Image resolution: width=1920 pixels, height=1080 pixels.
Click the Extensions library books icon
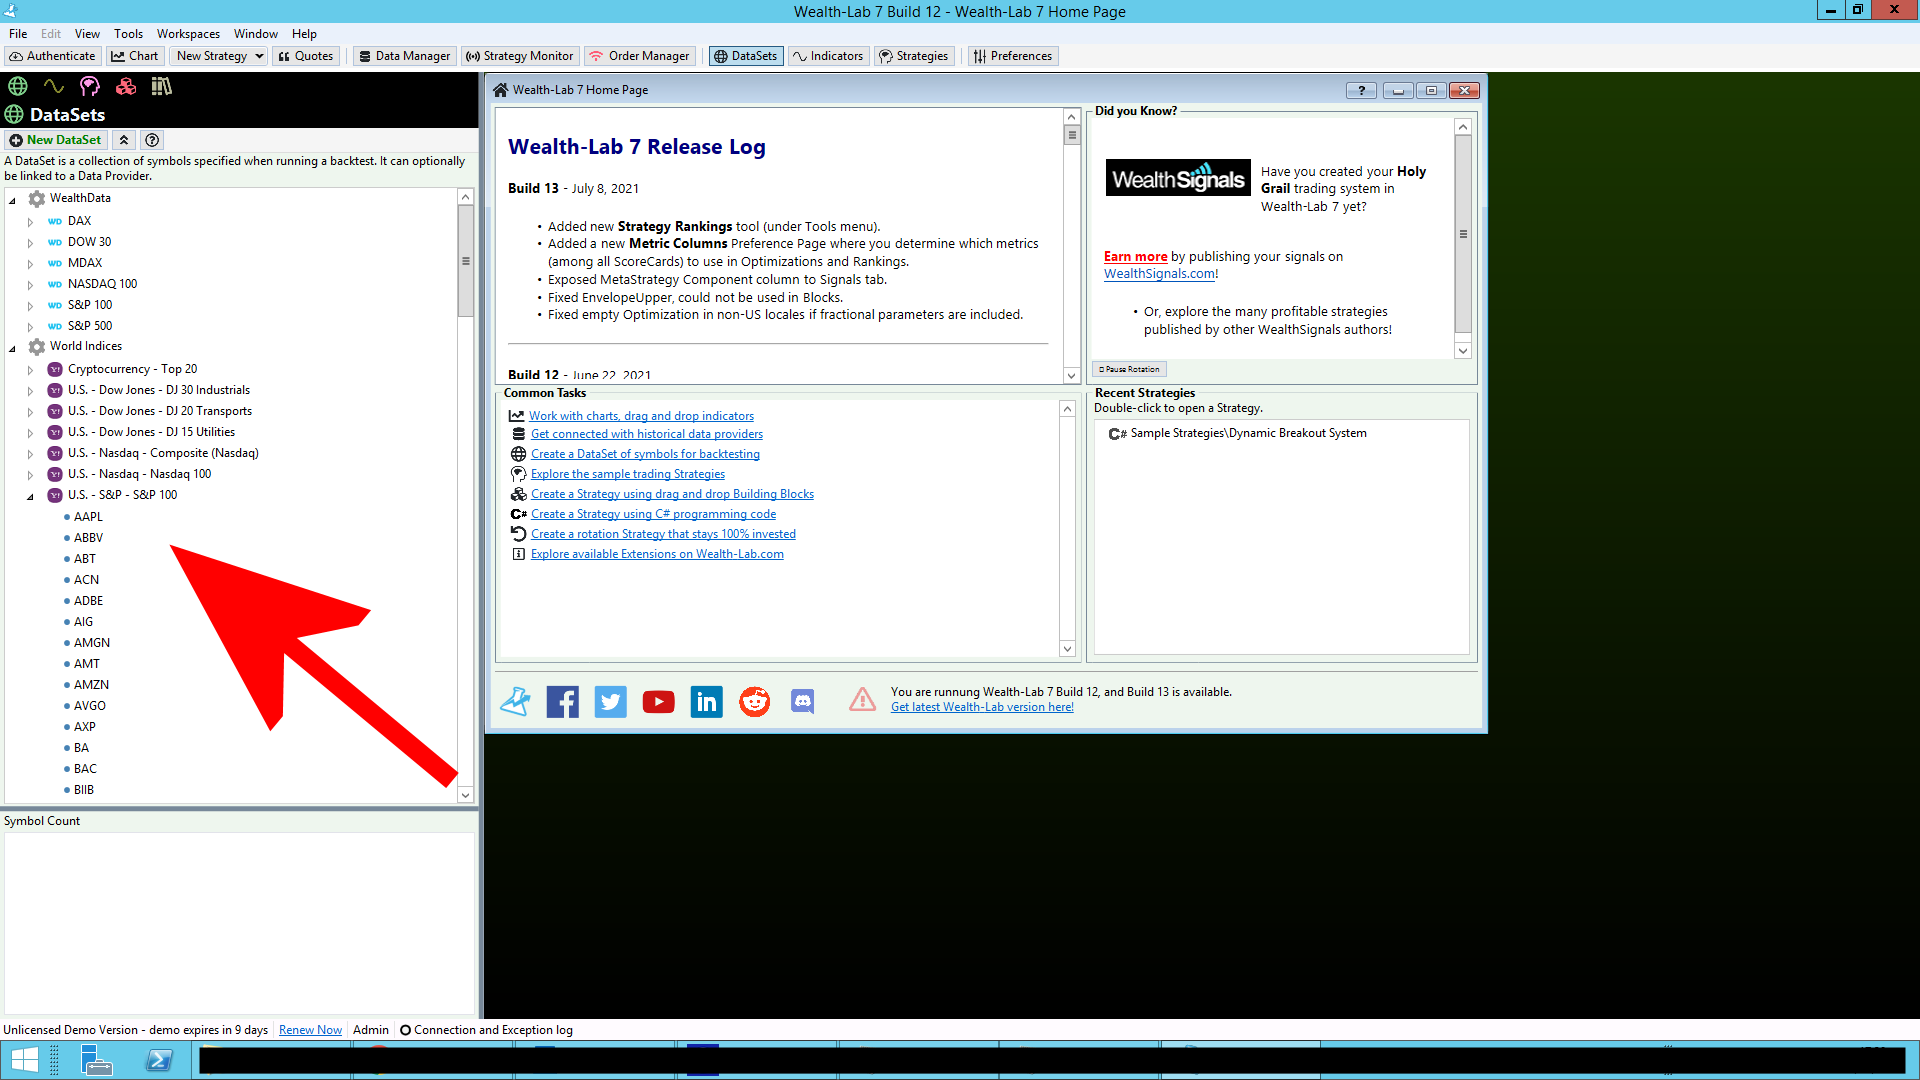point(161,87)
